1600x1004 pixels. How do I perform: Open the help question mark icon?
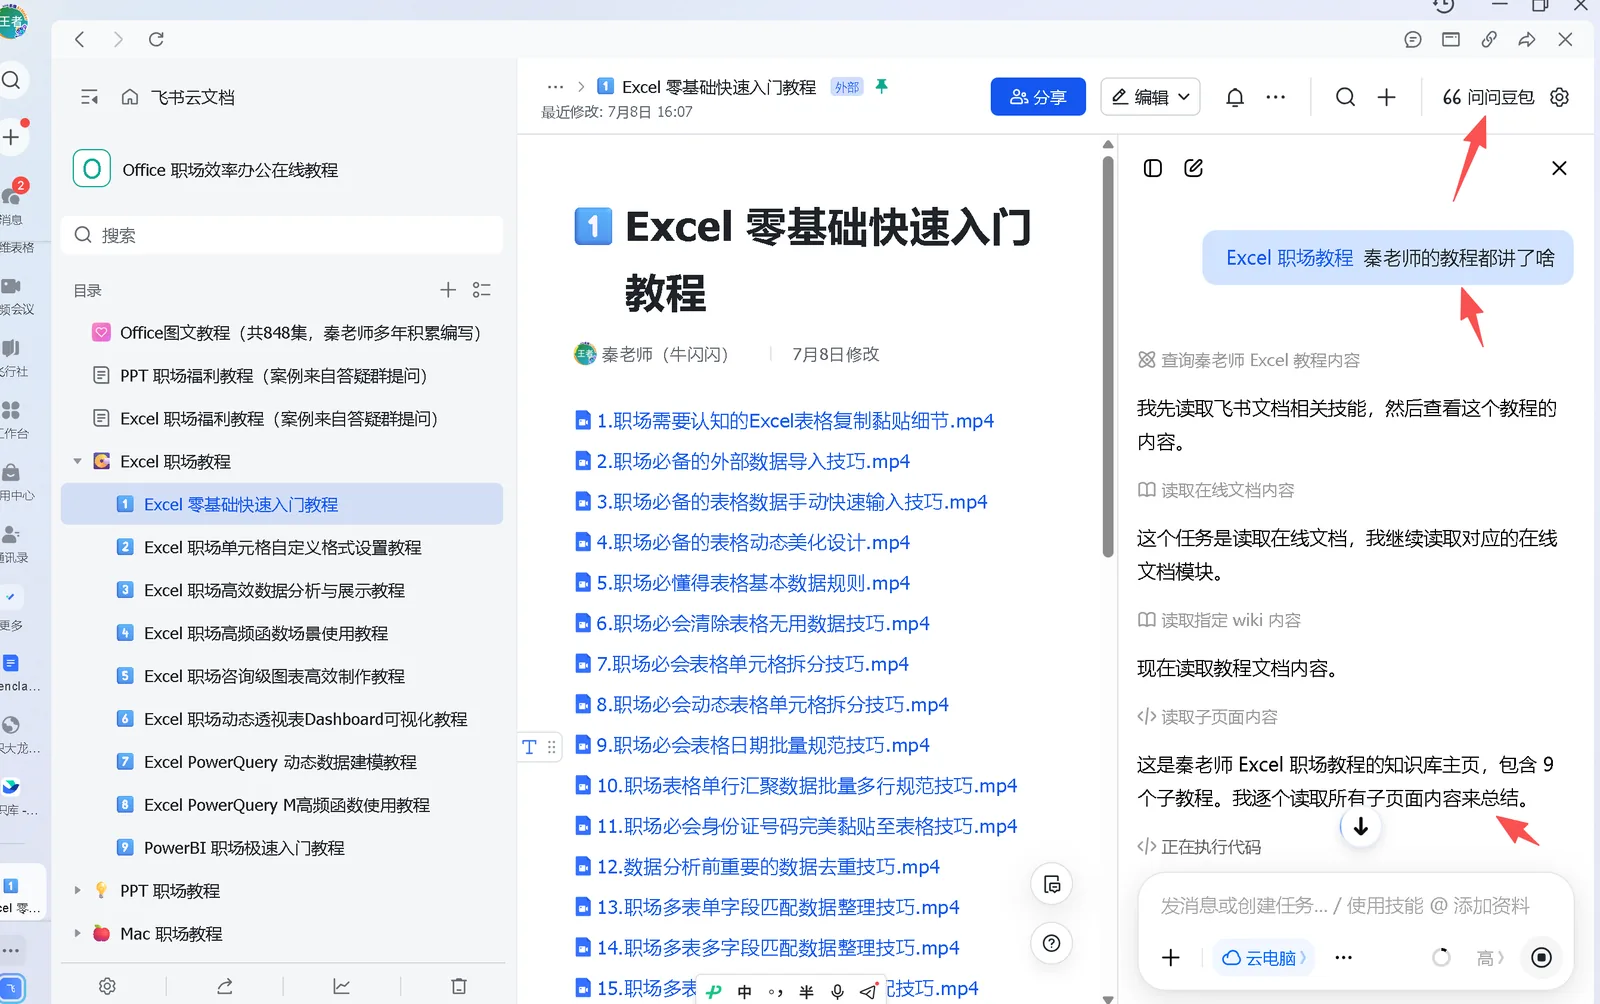[x=1052, y=943]
